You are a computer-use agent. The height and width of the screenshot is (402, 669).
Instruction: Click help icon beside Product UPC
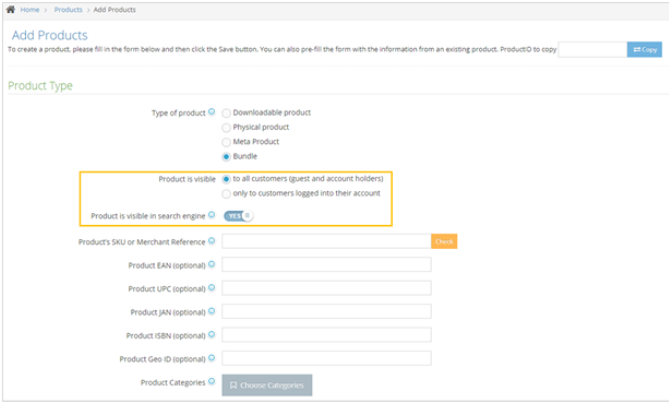(x=212, y=288)
